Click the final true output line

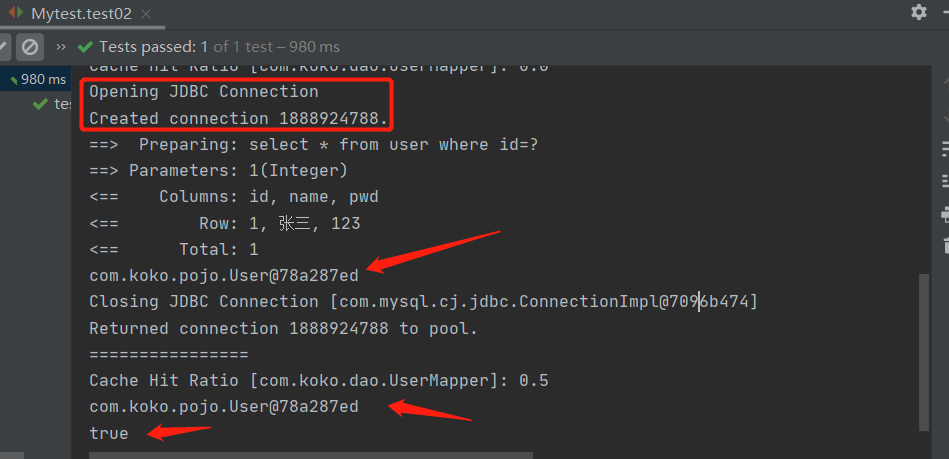(109, 434)
